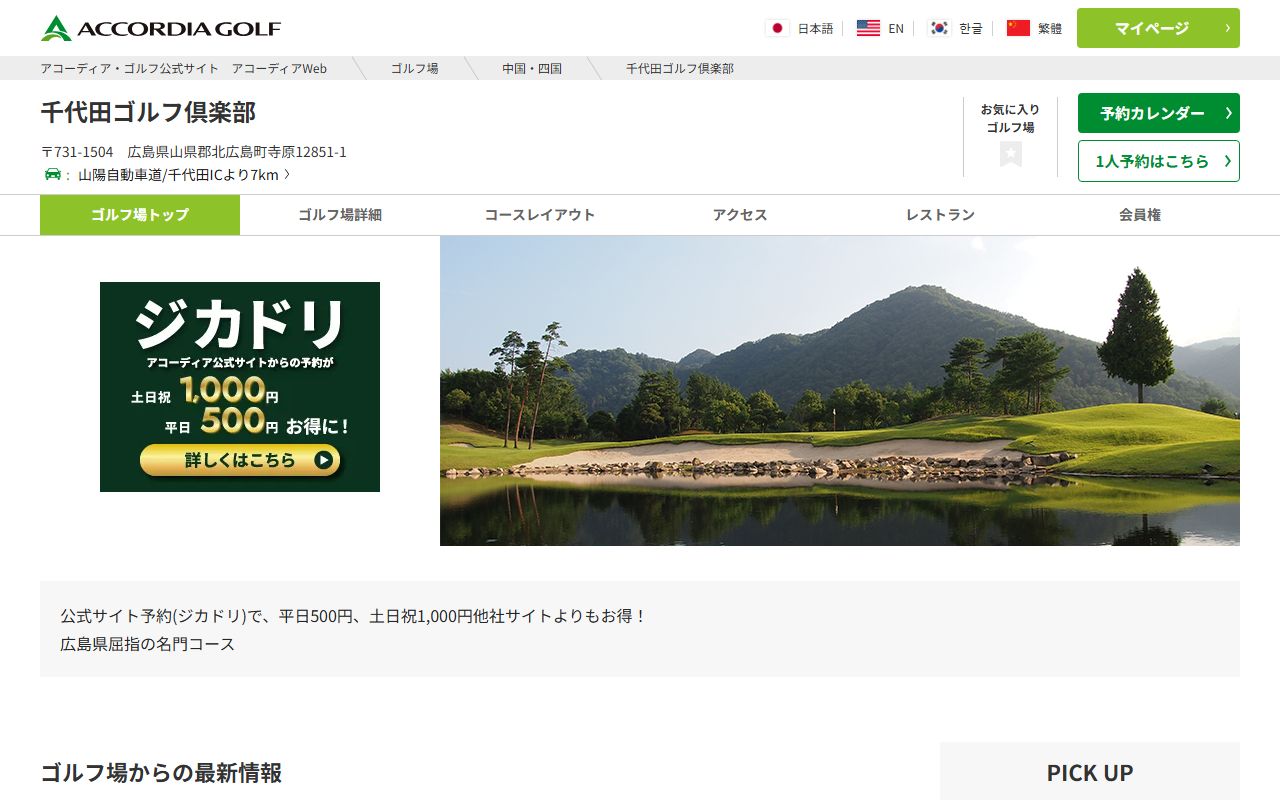This screenshot has height=800, width=1280.
Task: Select the US flag icon
Action: (868, 28)
